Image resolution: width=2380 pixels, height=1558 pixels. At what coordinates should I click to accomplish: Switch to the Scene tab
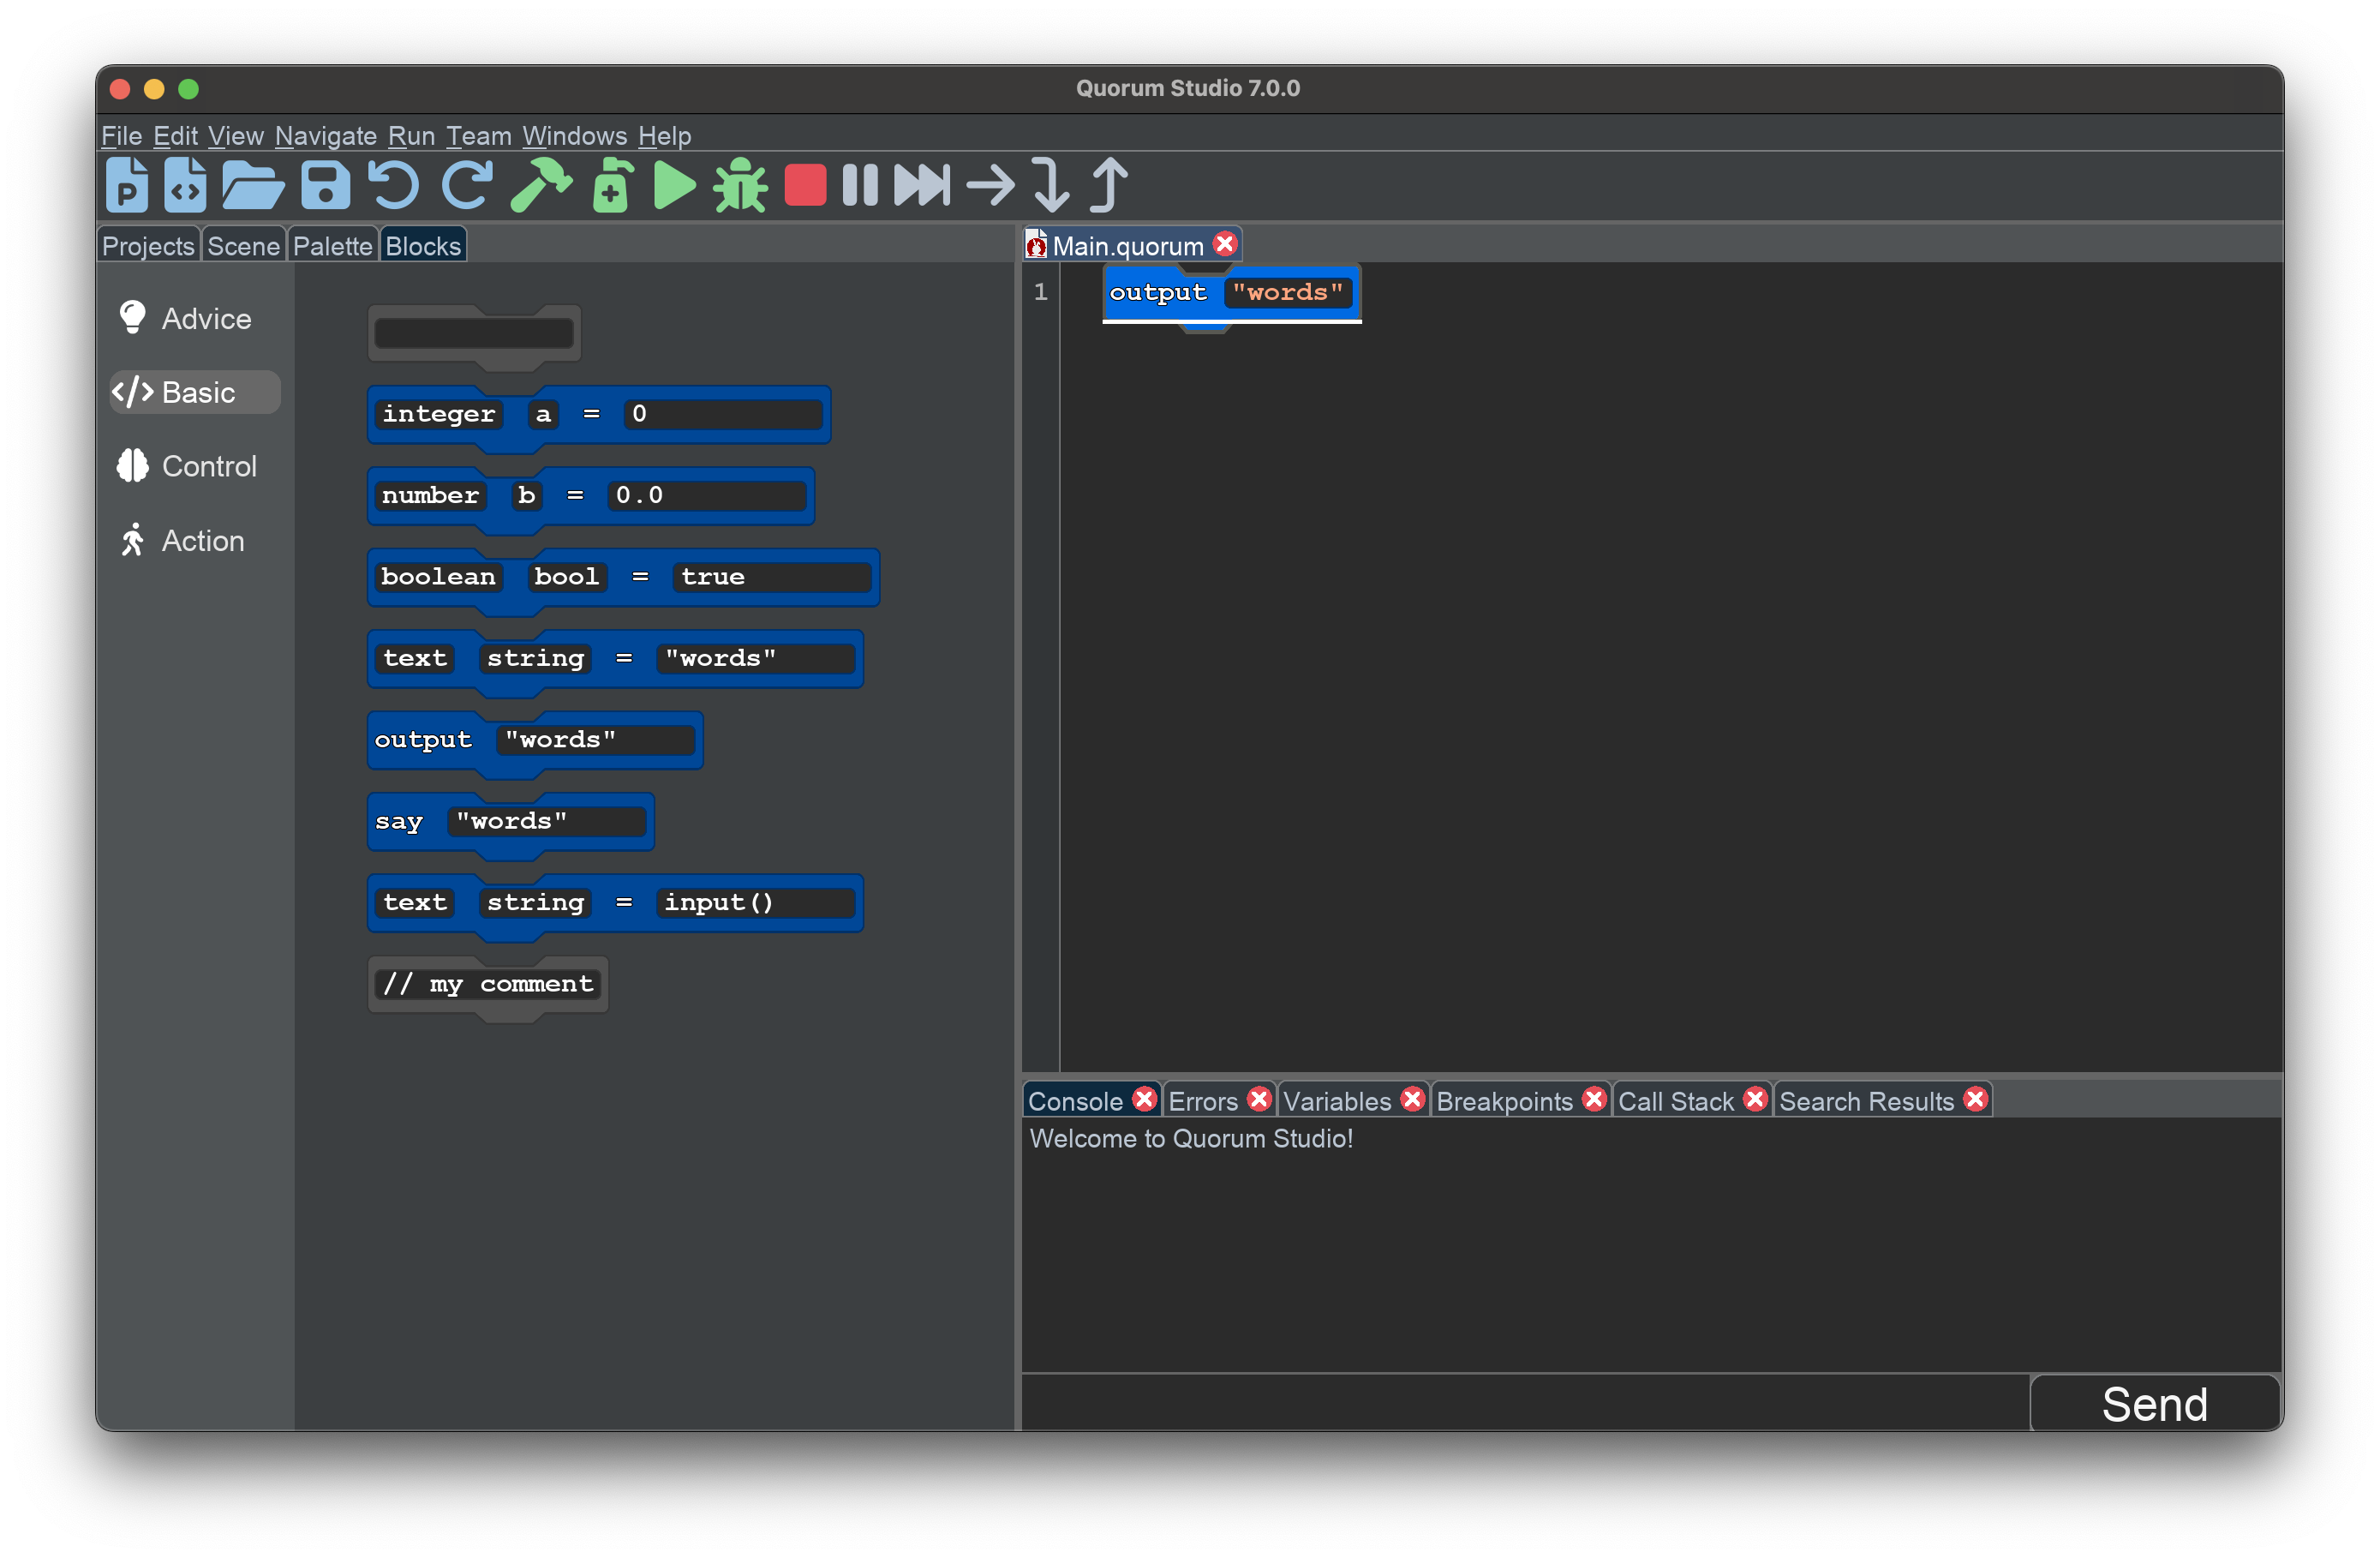[243, 245]
